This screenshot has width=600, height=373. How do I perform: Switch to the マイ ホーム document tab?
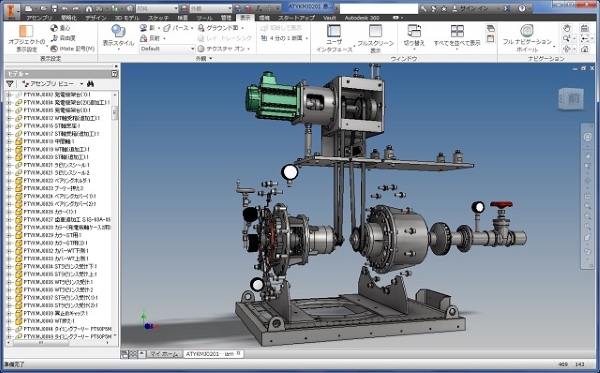164,354
